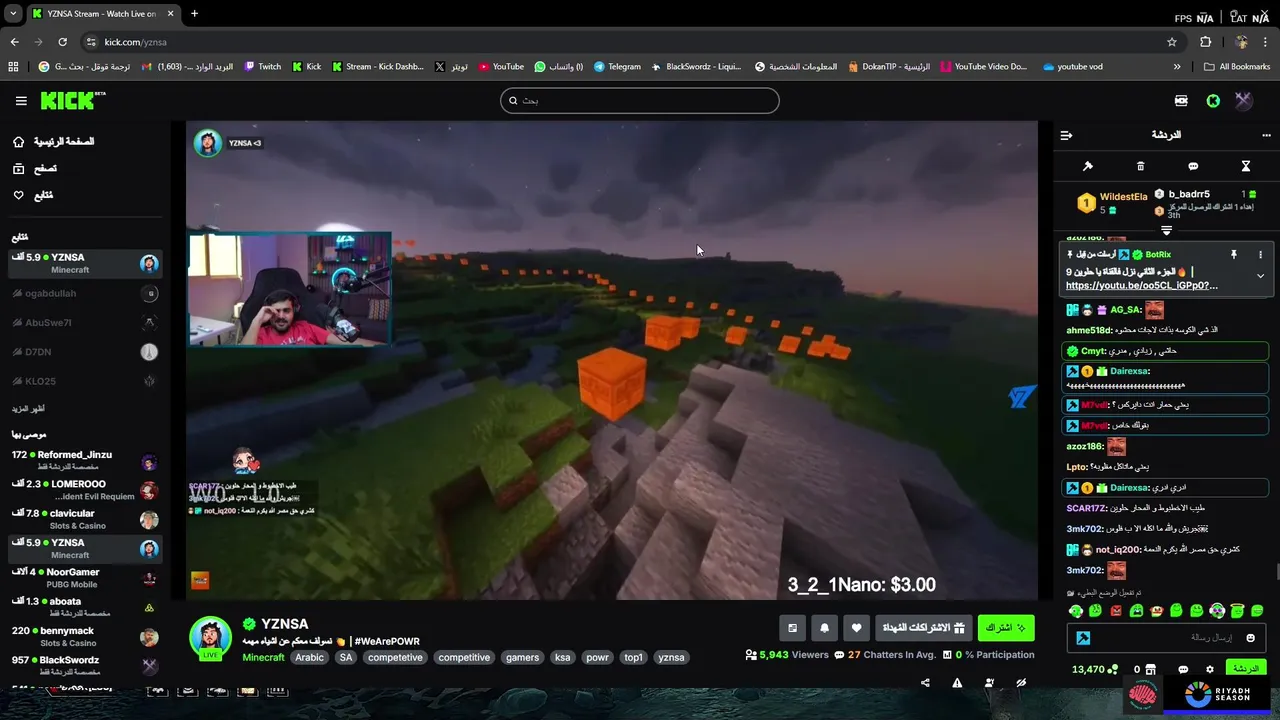Viewport: 1280px width, 720px height.
Task: Click the 13,470 channel points counter
Action: [1094, 669]
